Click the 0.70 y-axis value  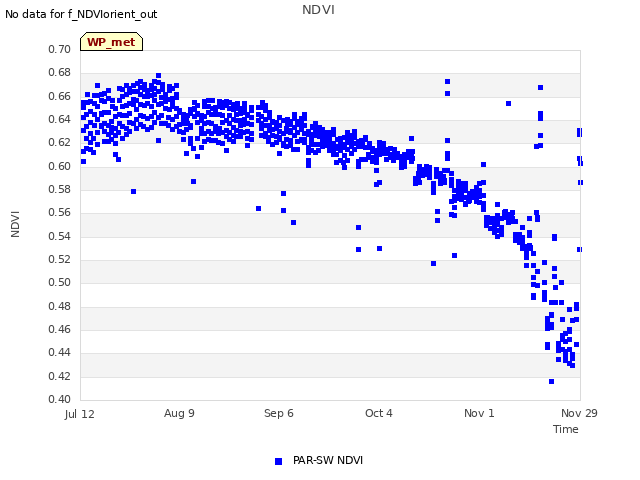pyautogui.click(x=60, y=49)
